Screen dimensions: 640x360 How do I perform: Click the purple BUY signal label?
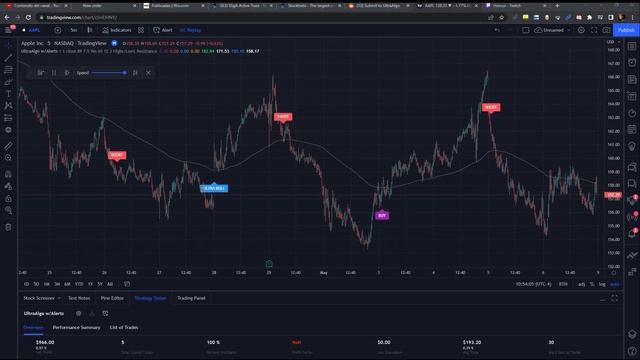(x=382, y=215)
